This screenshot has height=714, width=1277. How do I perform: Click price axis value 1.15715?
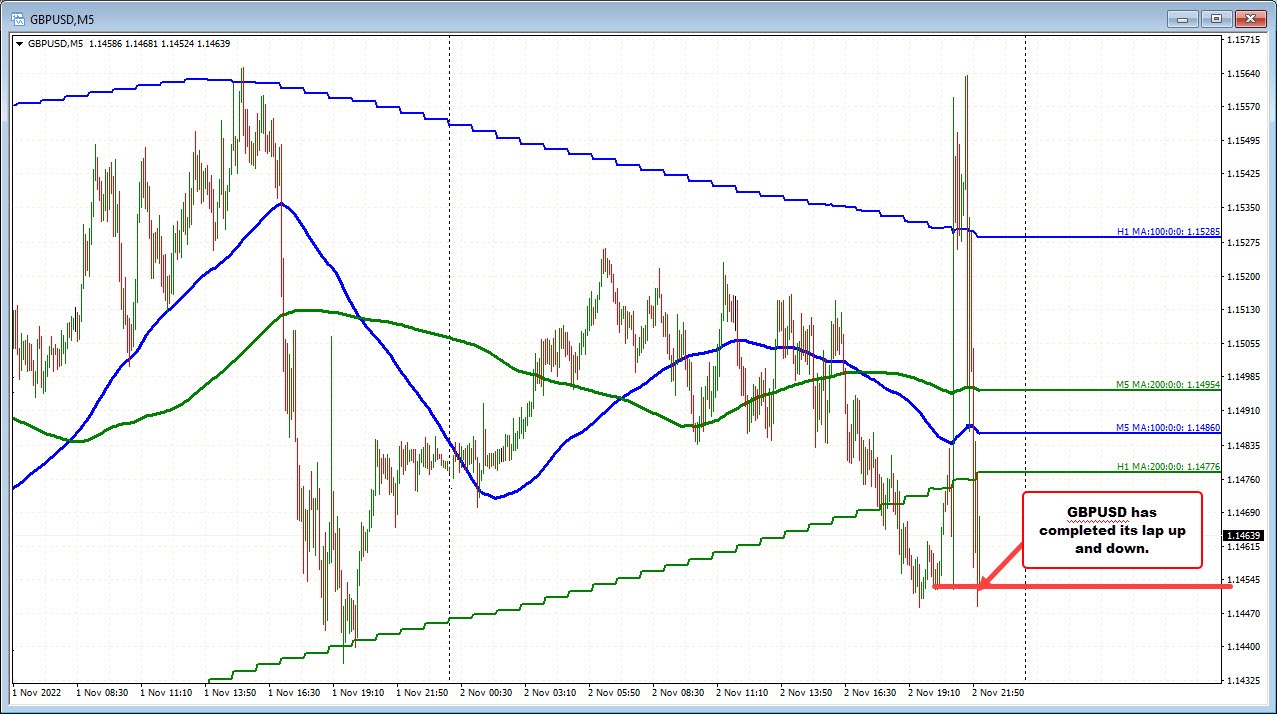pyautogui.click(x=1246, y=40)
